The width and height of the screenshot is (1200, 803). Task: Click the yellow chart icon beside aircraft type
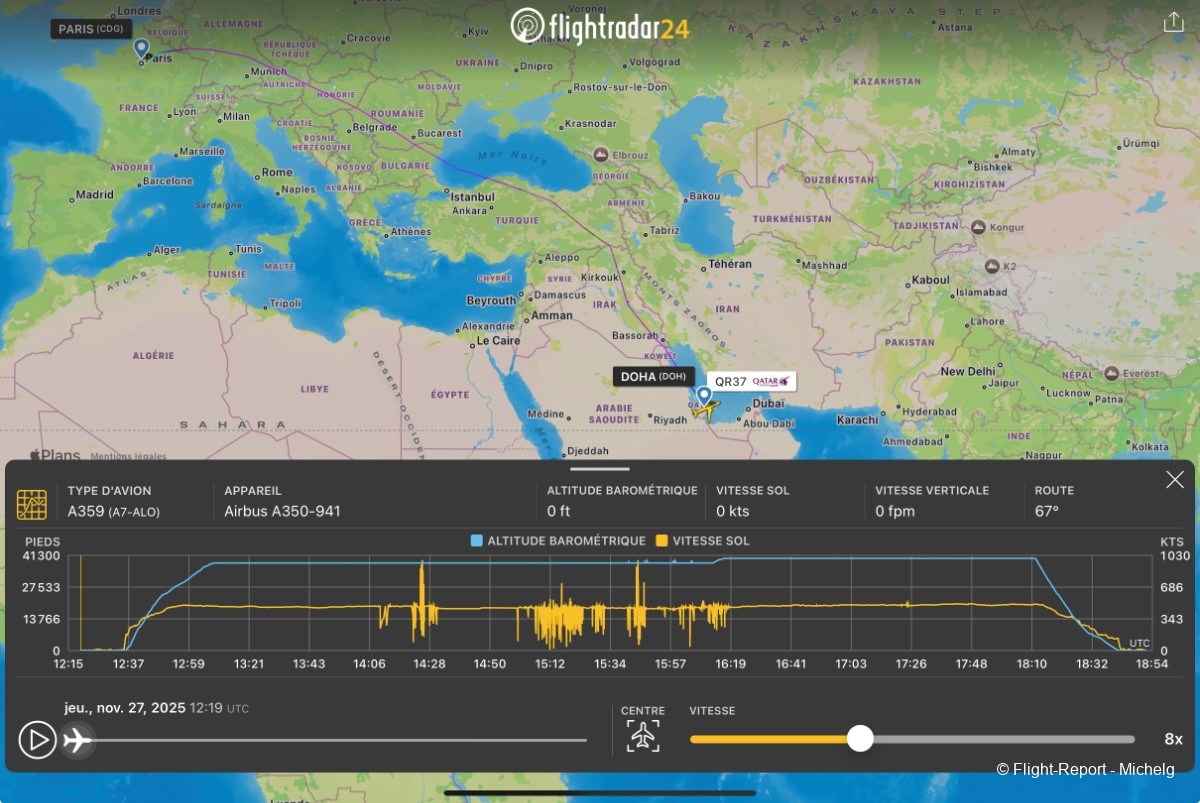[x=32, y=504]
